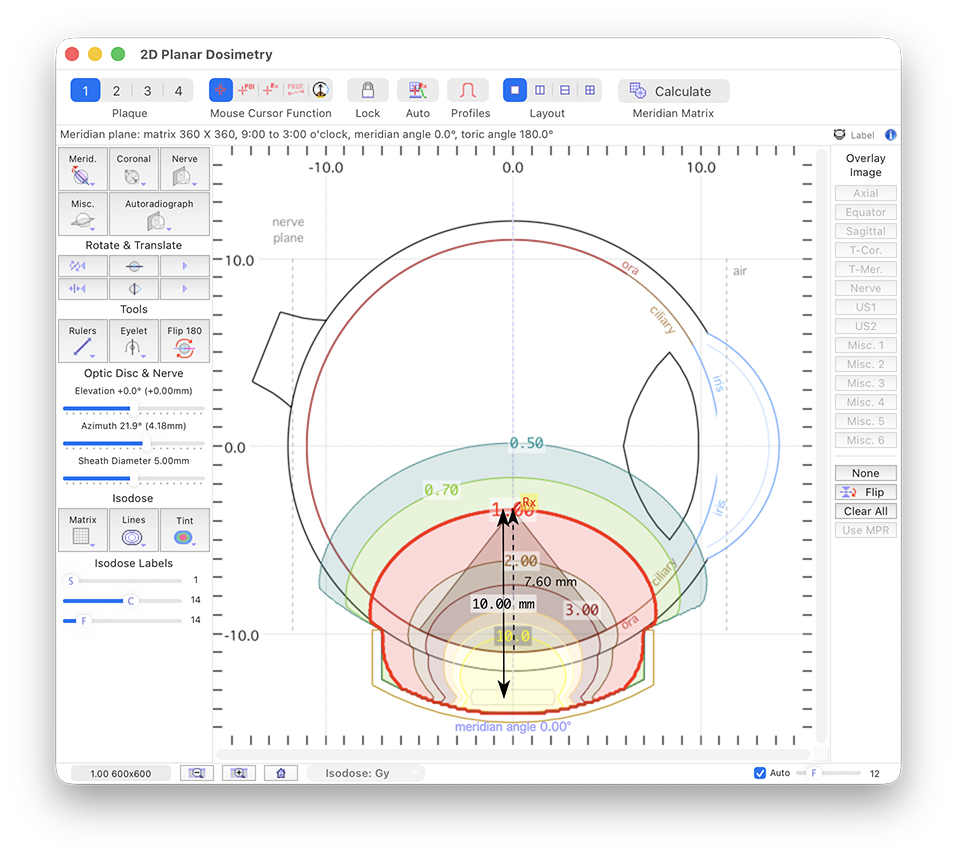This screenshot has width=957, height=858.
Task: Expand the Rulers tool menu
Action: coord(82,341)
